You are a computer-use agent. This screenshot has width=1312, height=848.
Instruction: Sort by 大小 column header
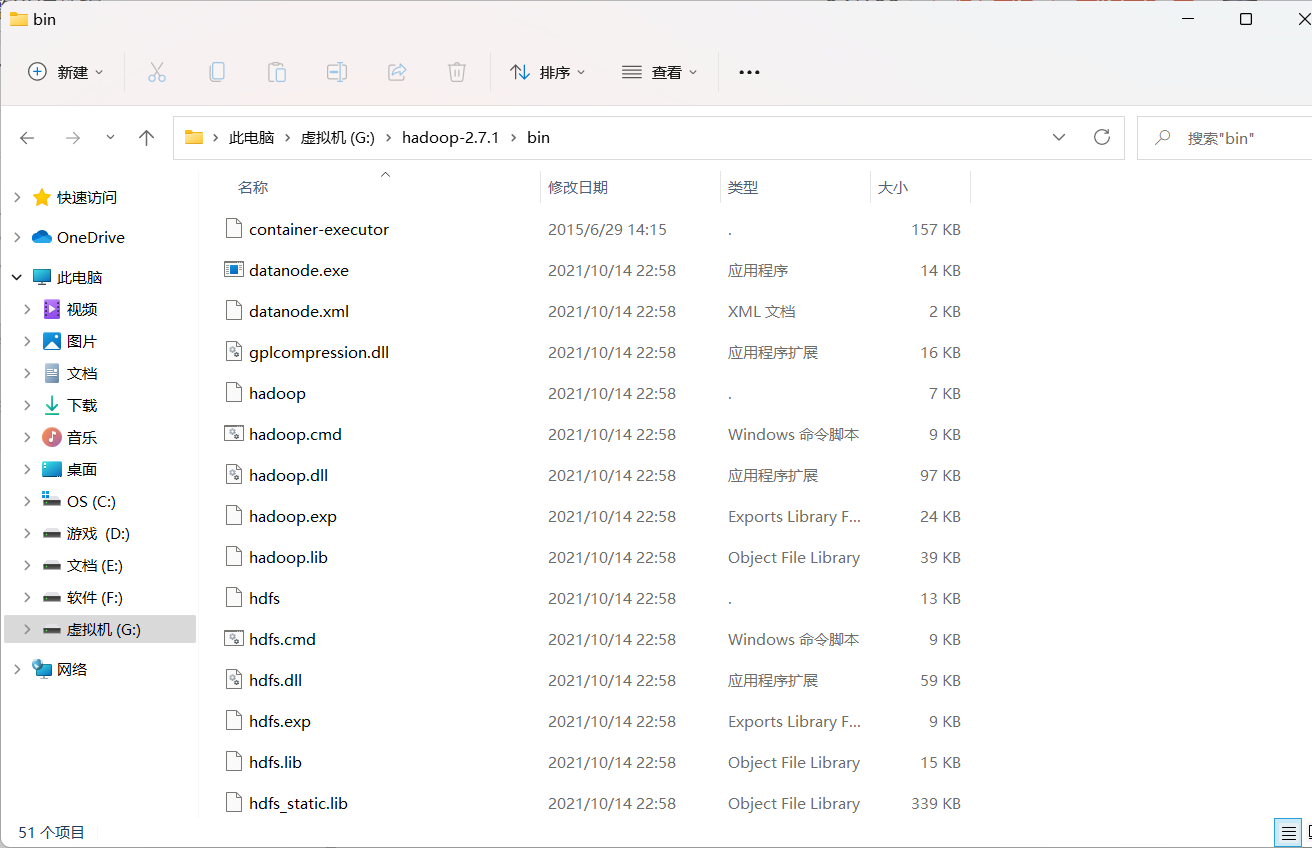click(x=893, y=187)
